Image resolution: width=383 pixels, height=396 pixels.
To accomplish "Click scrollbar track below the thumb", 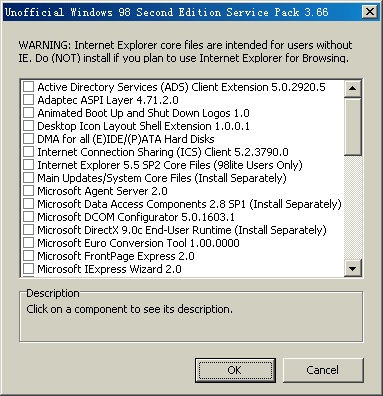I will coord(353,207).
